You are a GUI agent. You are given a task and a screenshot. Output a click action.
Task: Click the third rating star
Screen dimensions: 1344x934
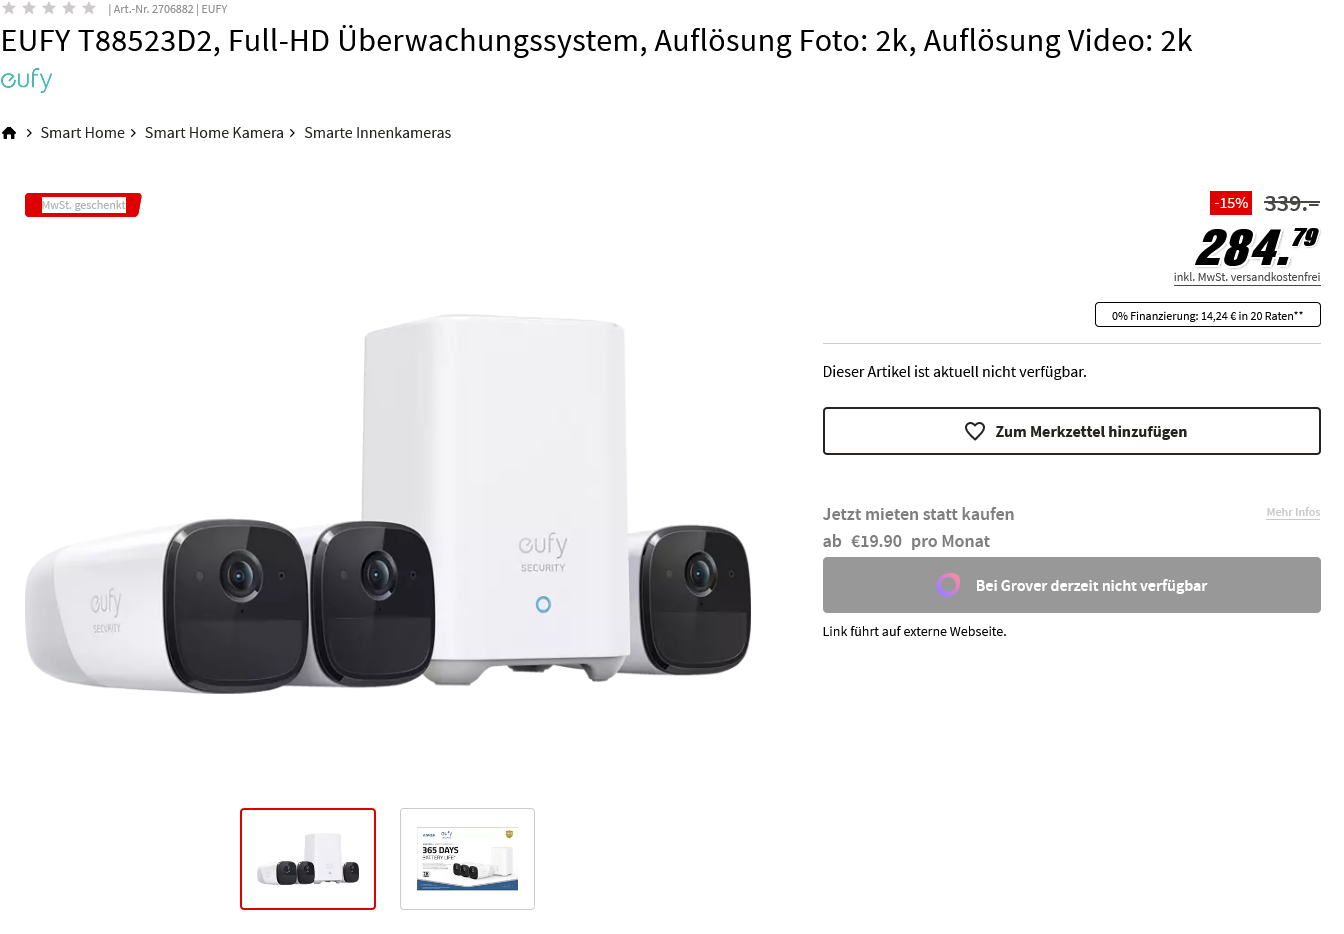point(49,8)
